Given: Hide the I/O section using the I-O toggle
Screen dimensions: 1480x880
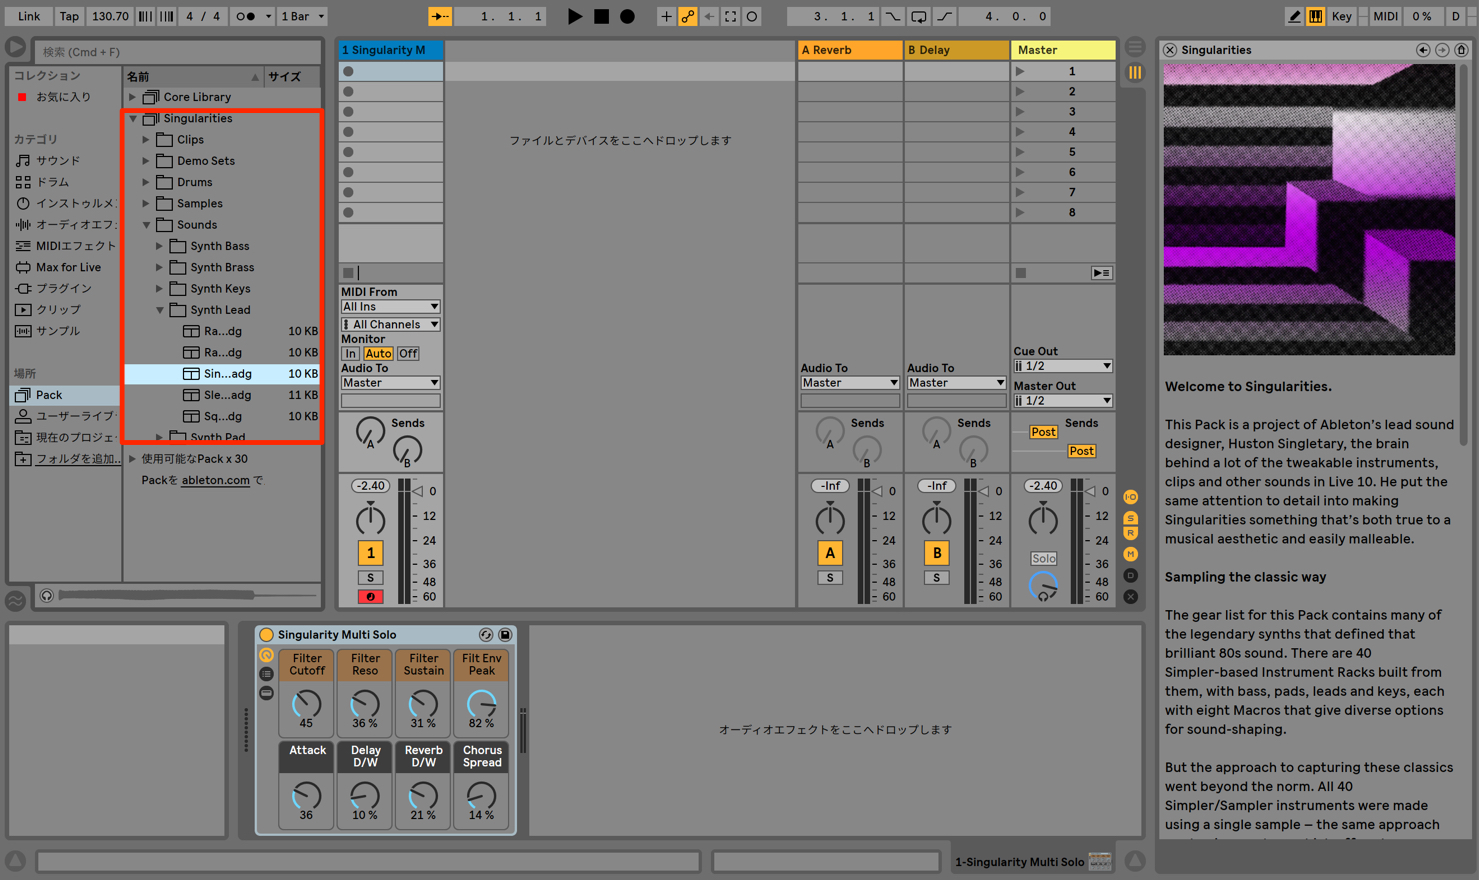Looking at the screenshot, I should [x=1130, y=496].
